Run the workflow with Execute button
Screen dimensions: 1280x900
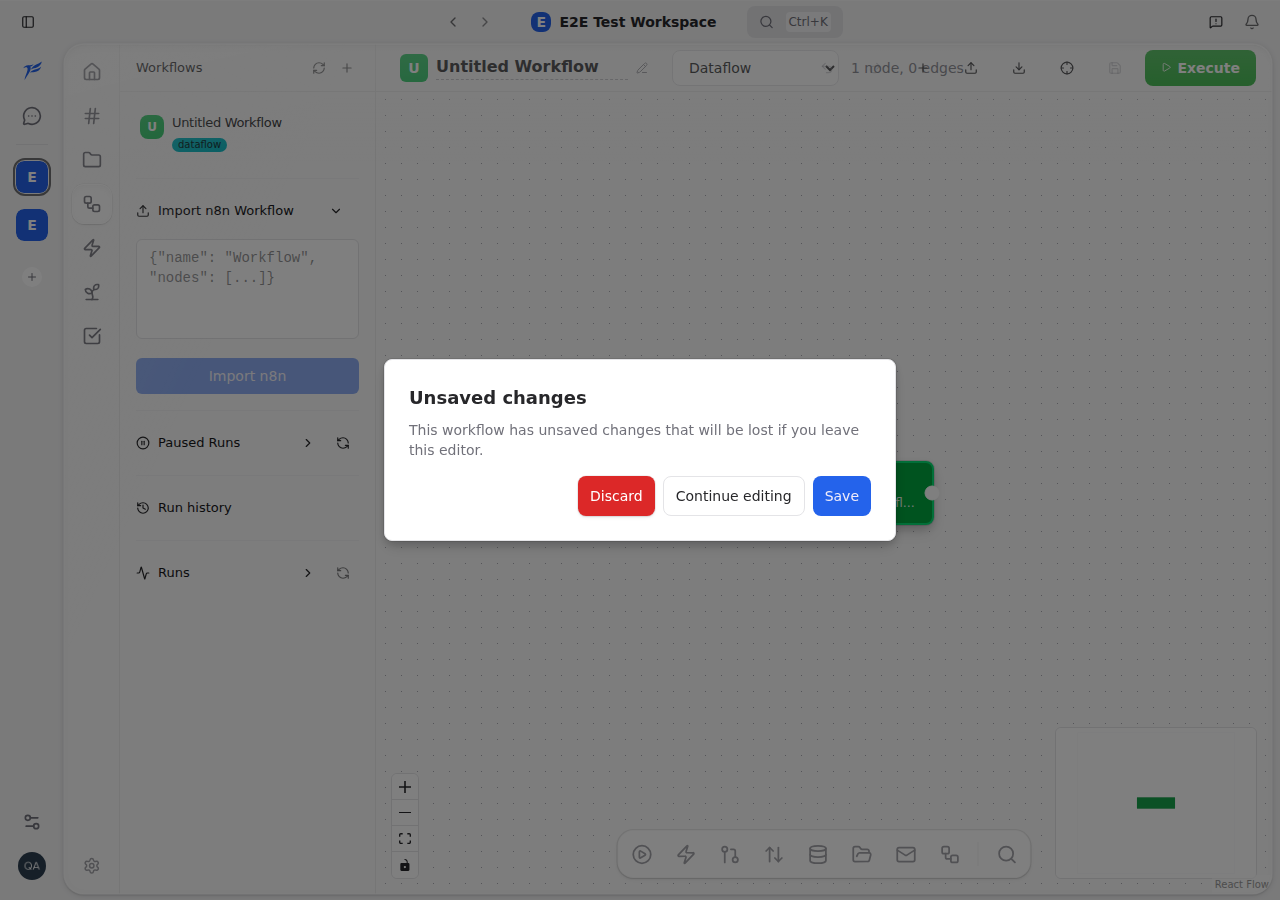(x=1200, y=68)
